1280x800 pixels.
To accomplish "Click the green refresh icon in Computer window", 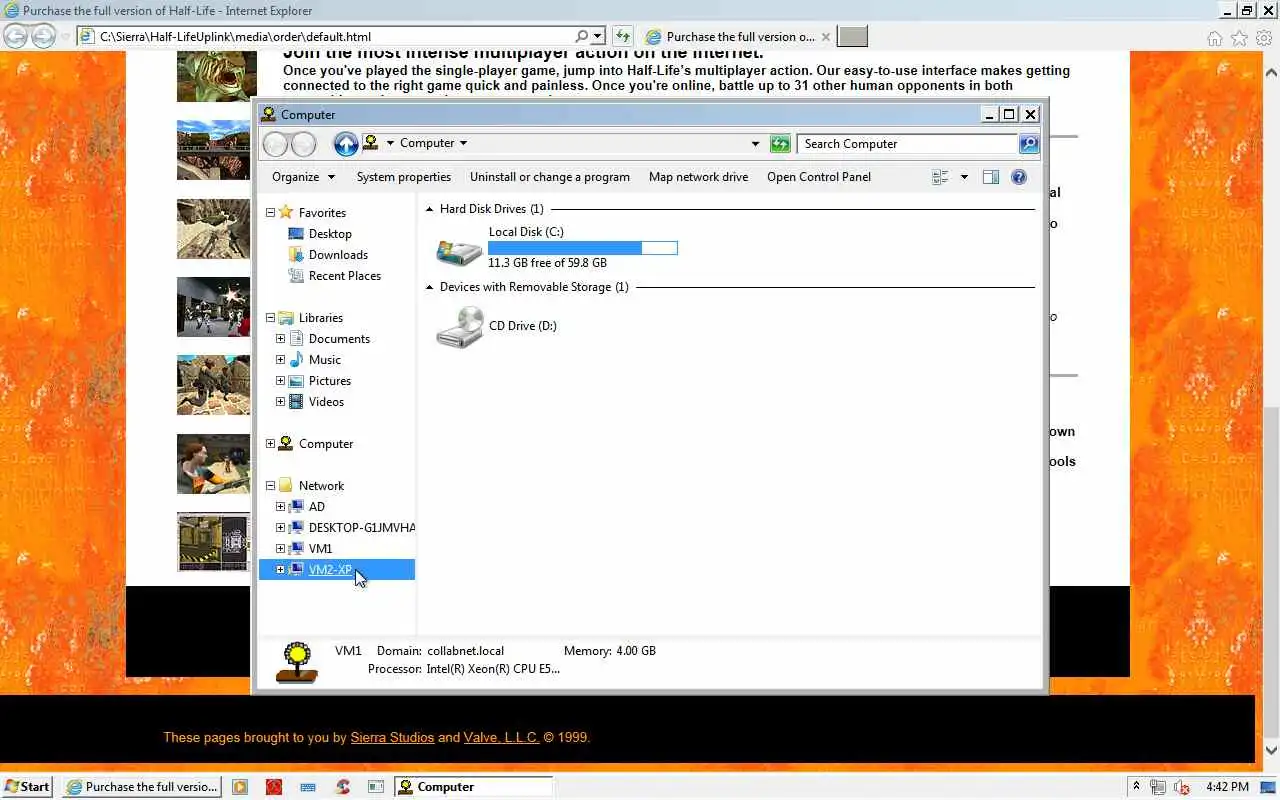I will pyautogui.click(x=780, y=144).
